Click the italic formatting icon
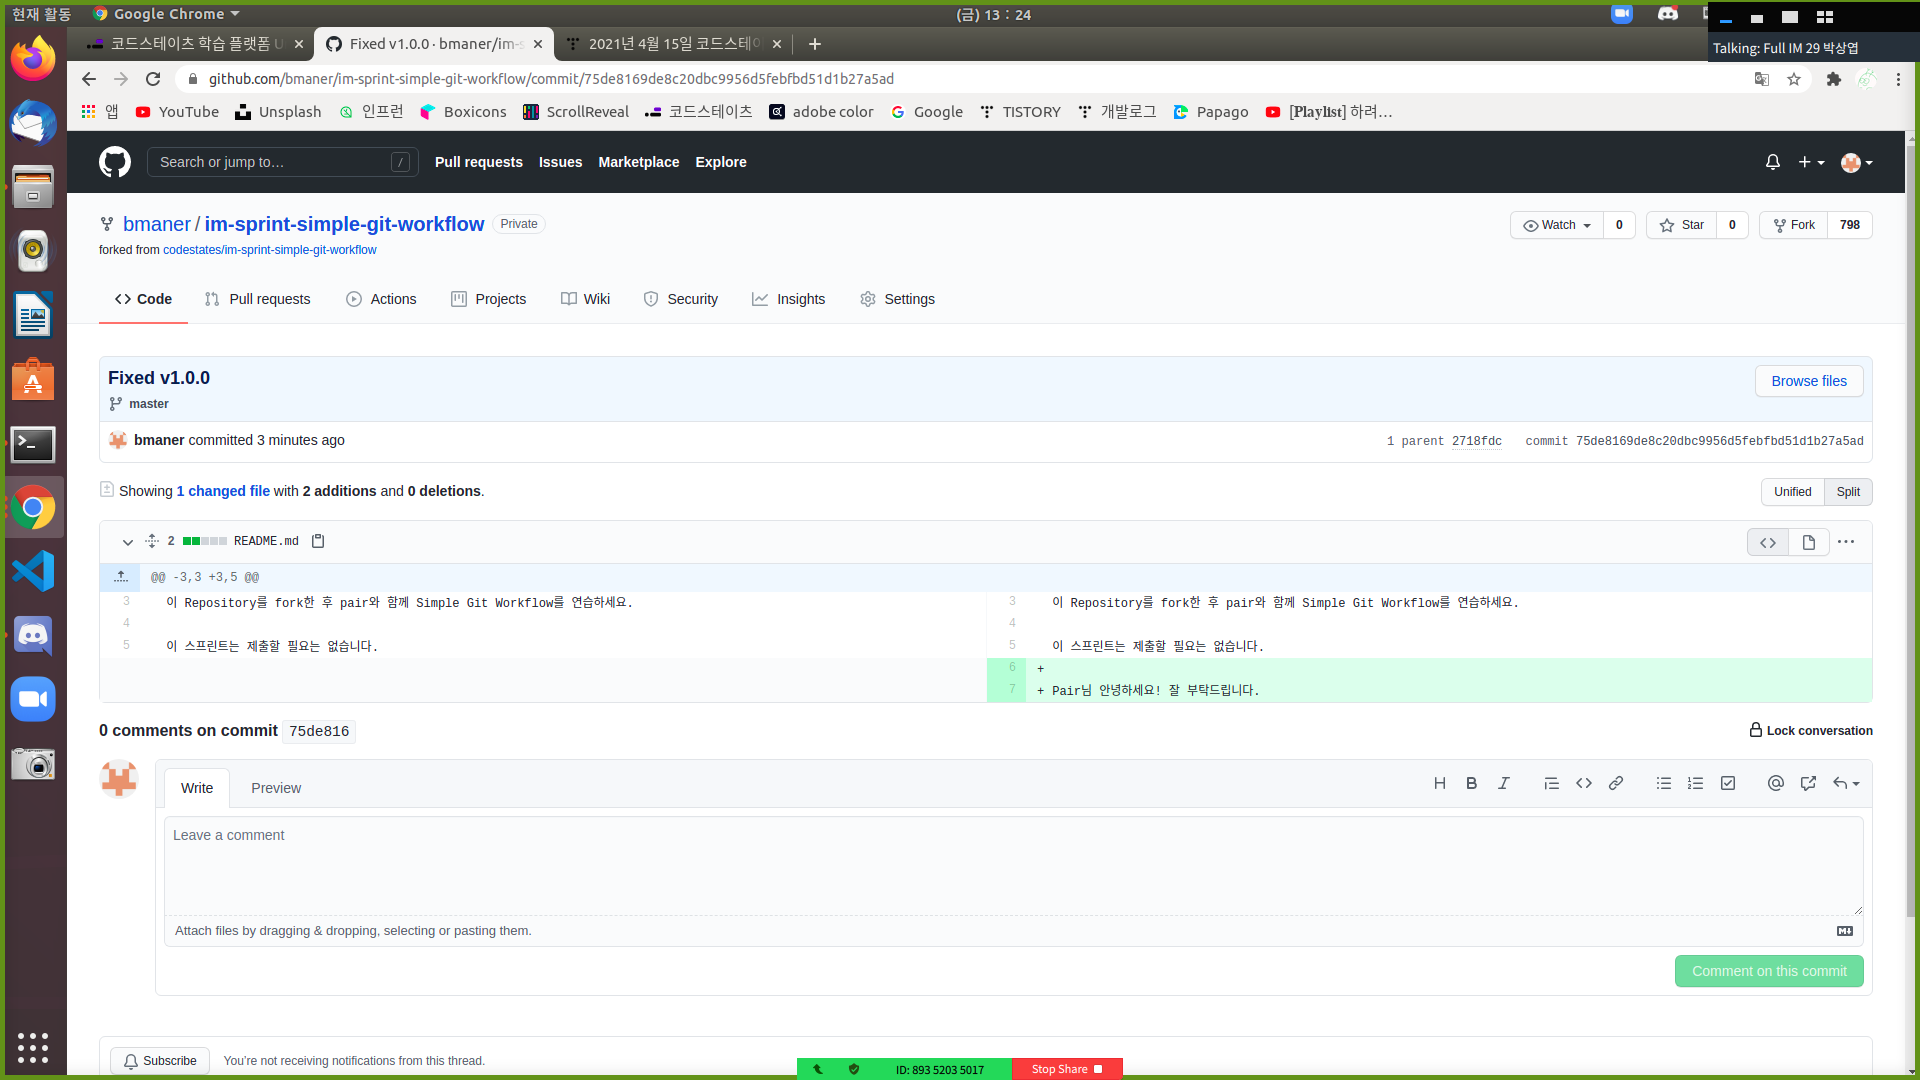Image resolution: width=1920 pixels, height=1080 pixels. (1503, 783)
